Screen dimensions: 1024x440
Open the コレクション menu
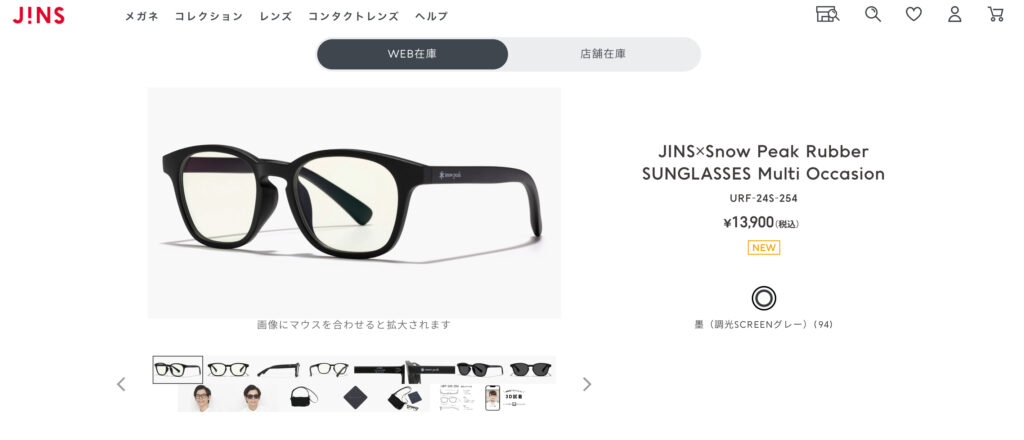209,16
